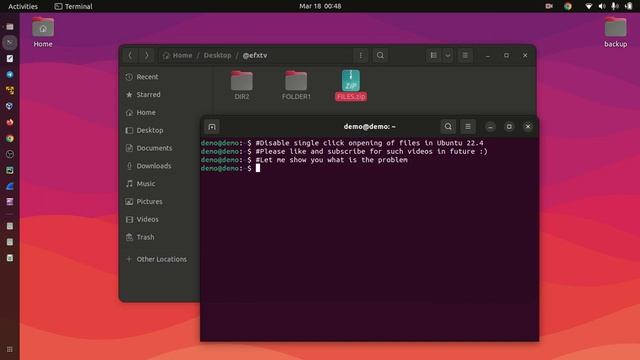Select the DIR2 folder
The height and width of the screenshot is (360, 640).
(x=242, y=85)
